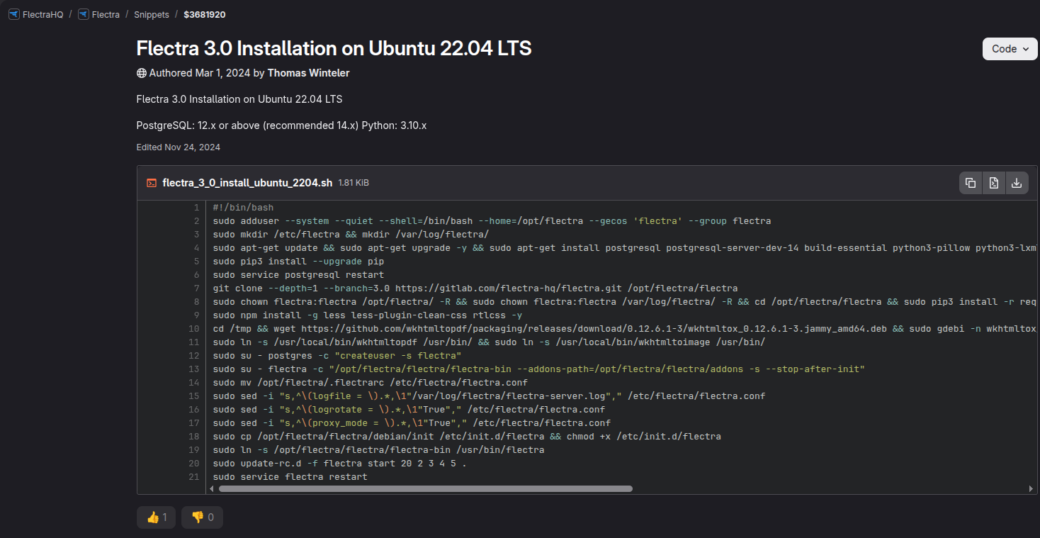Click line number 18
The height and width of the screenshot is (538, 1040).
click(194, 437)
